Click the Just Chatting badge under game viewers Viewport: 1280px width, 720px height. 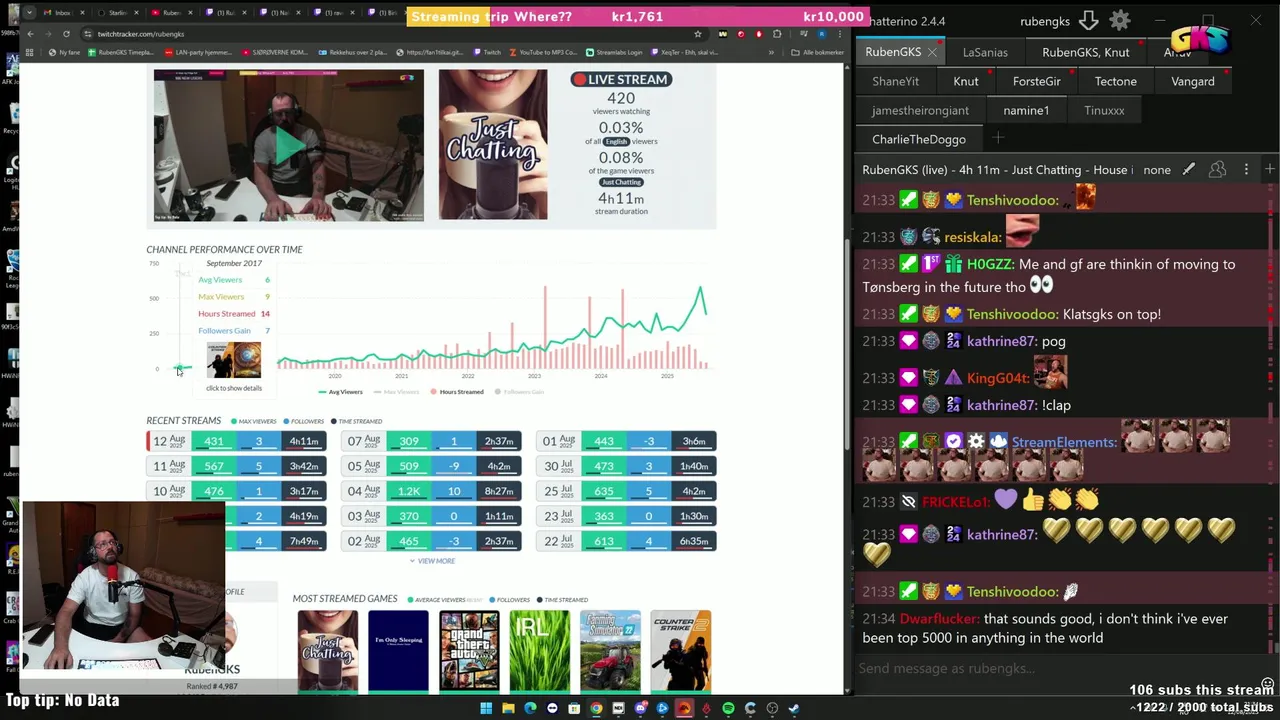pyautogui.click(x=621, y=182)
